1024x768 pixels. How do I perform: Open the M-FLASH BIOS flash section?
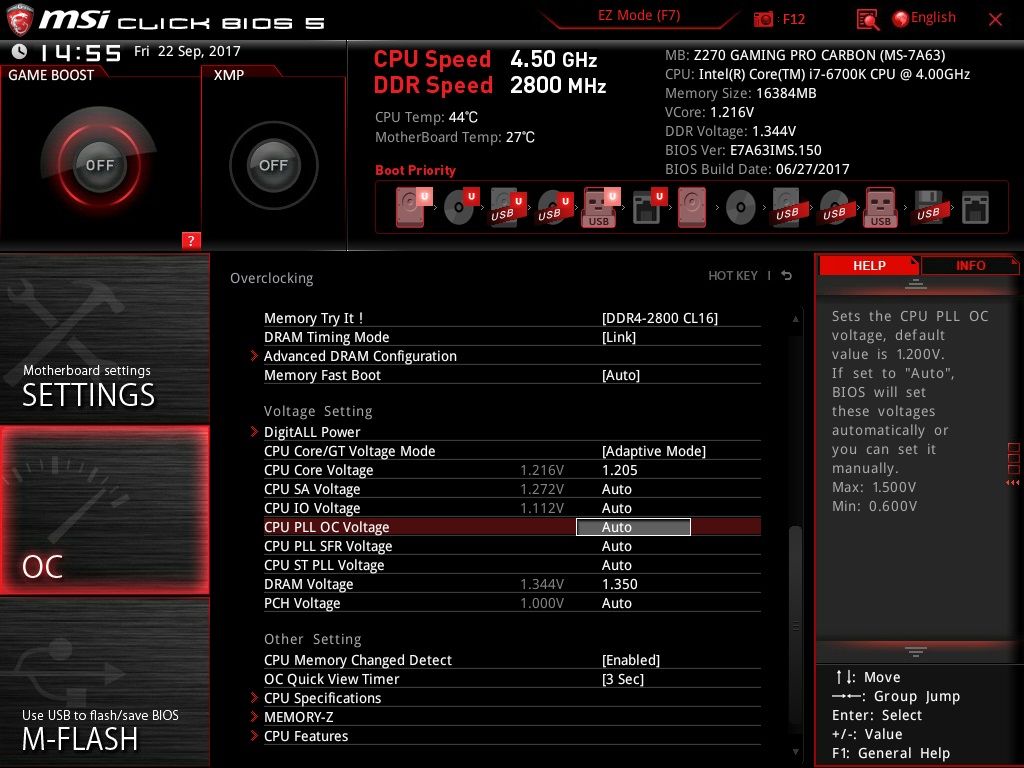click(x=104, y=682)
